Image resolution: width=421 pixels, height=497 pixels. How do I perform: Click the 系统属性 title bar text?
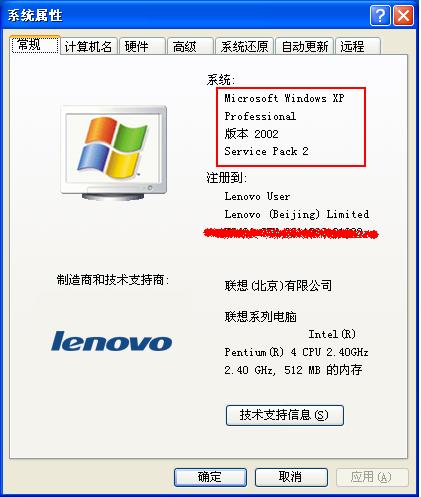click(35, 15)
